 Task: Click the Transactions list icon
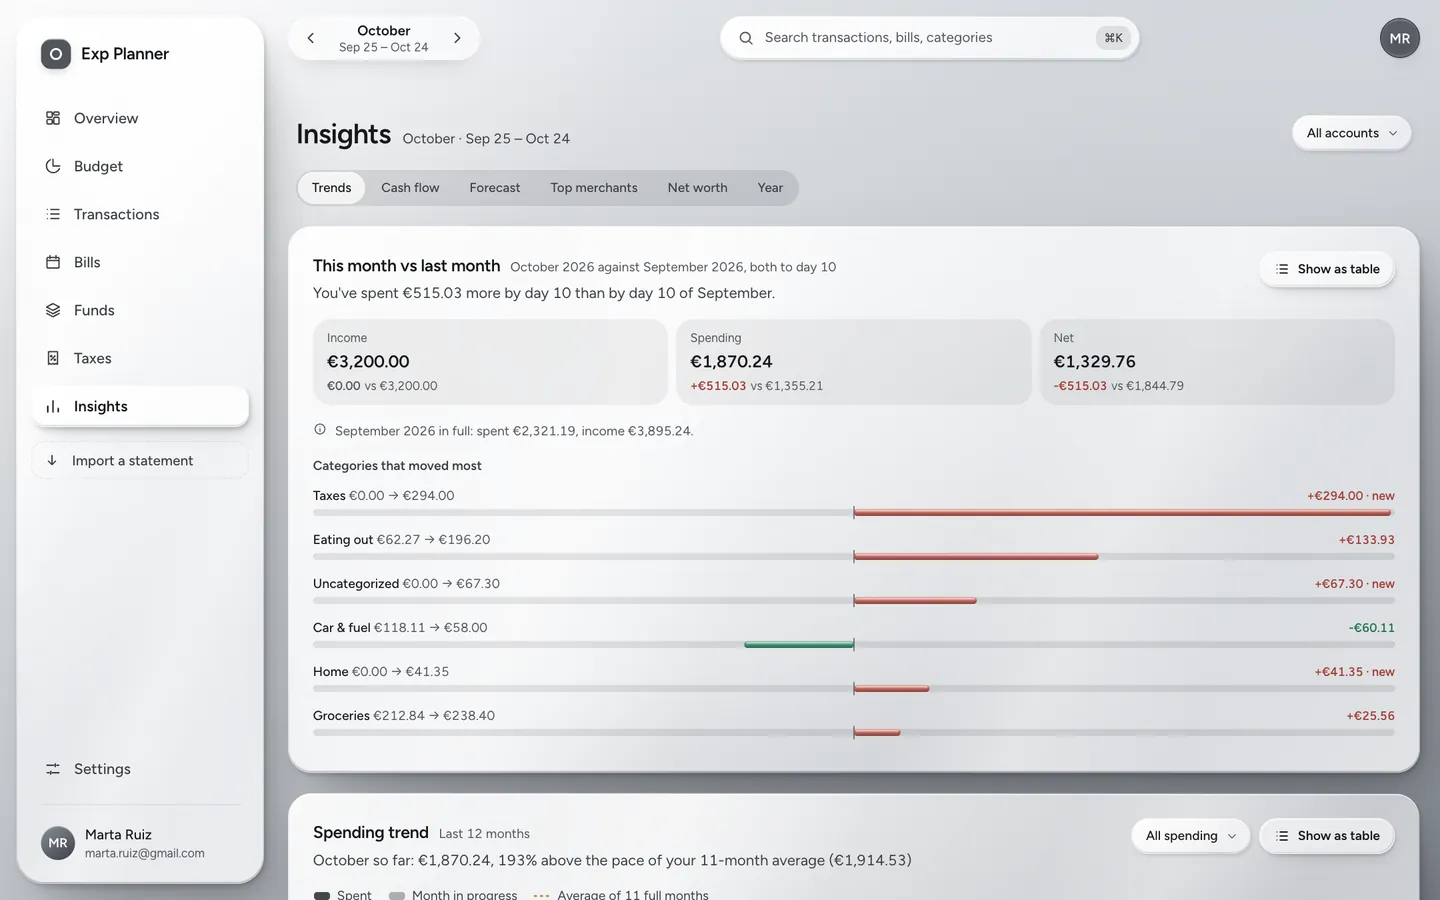point(53,214)
